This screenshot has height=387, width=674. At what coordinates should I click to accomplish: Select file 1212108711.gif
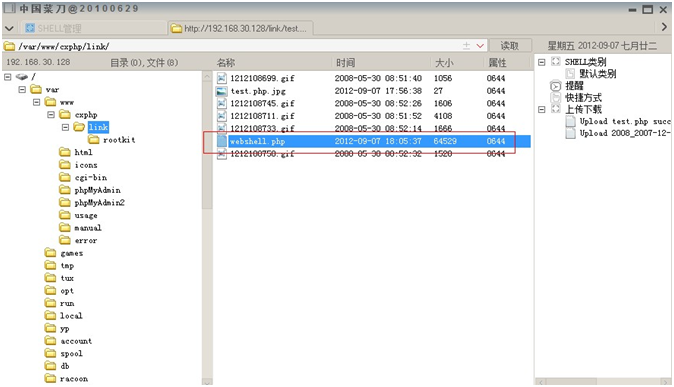(x=262, y=116)
